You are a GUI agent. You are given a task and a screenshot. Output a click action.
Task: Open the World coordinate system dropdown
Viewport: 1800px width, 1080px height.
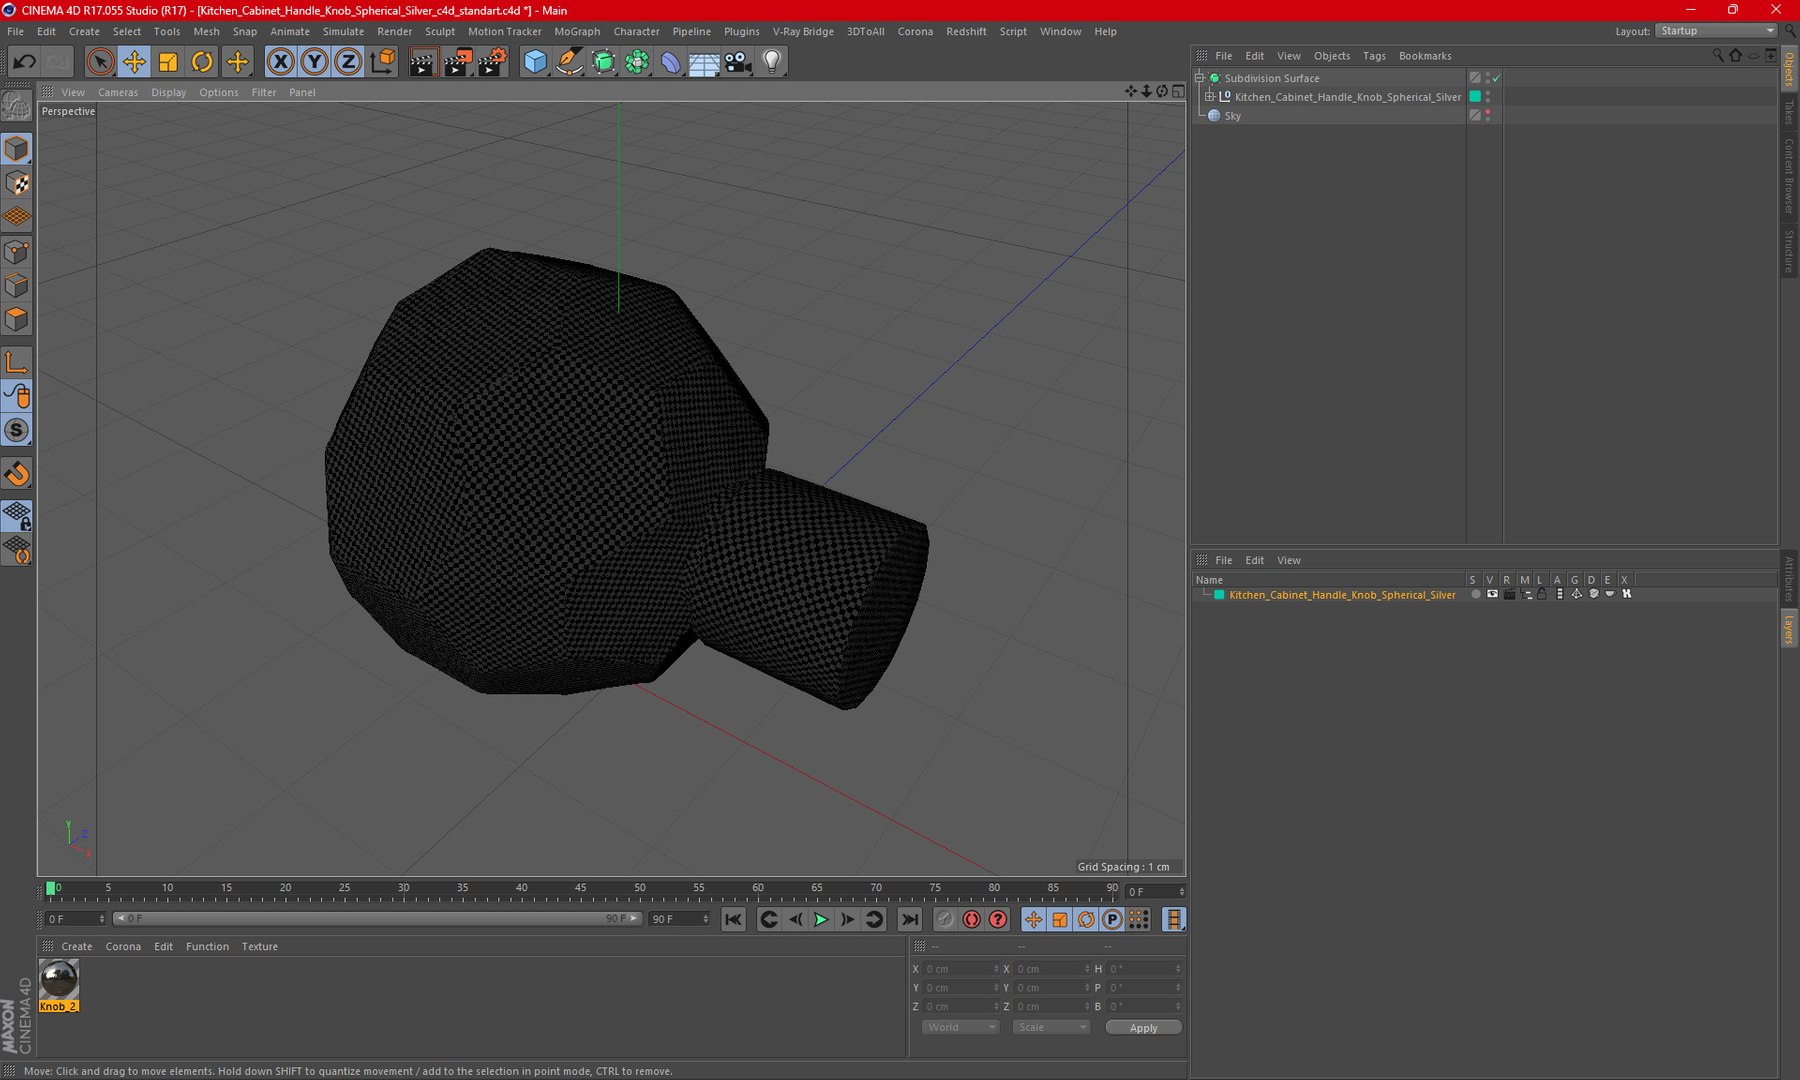(x=959, y=1027)
